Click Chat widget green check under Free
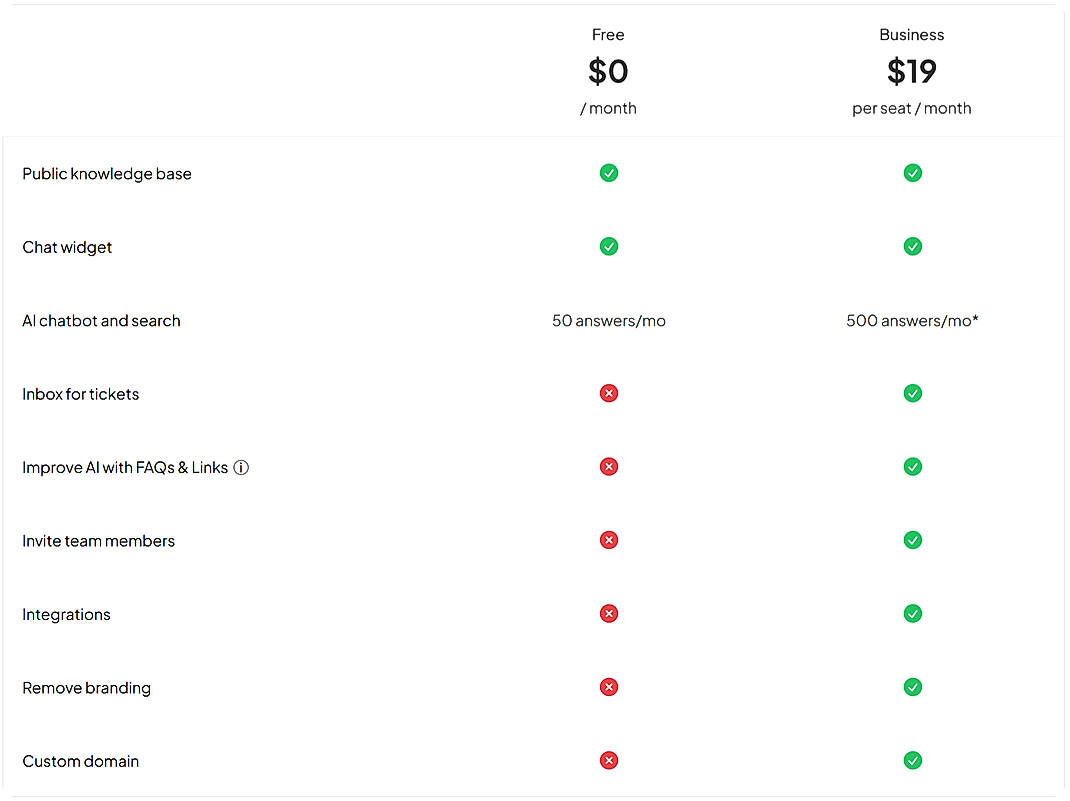 [609, 246]
